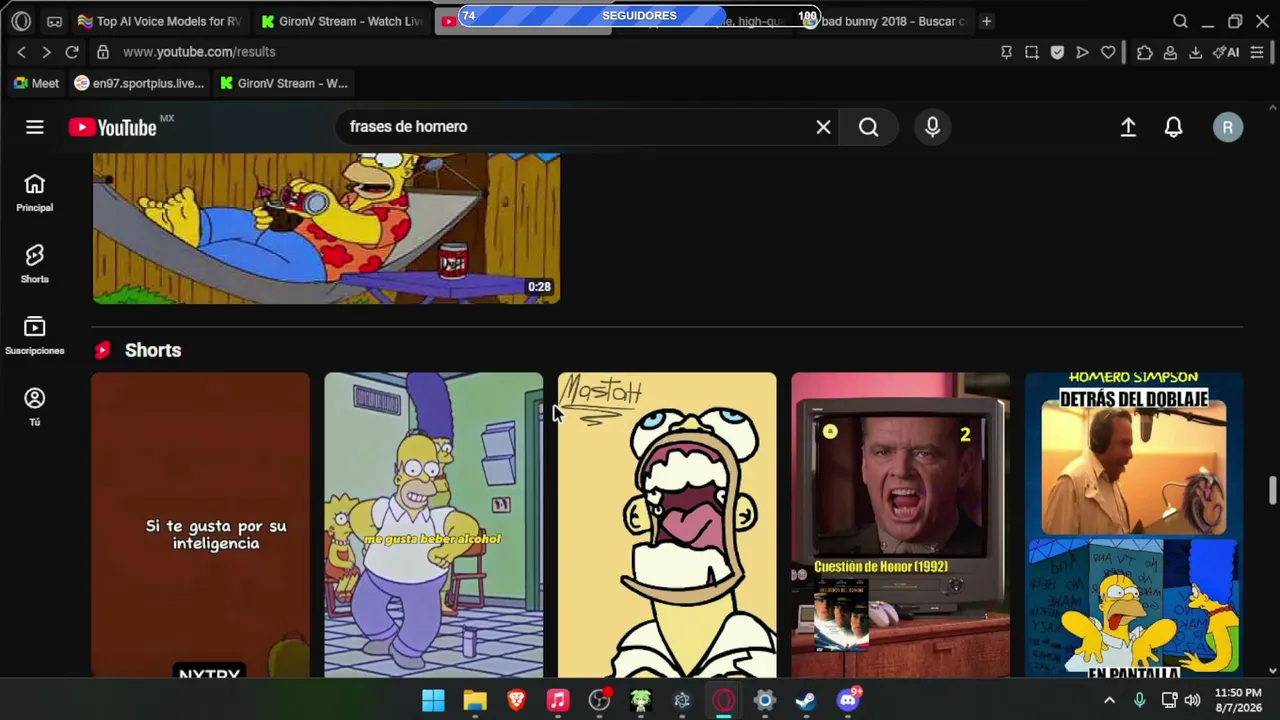Open the 'GironV Stream - W...' bookmark
The height and width of the screenshot is (720, 1280).
click(x=284, y=83)
